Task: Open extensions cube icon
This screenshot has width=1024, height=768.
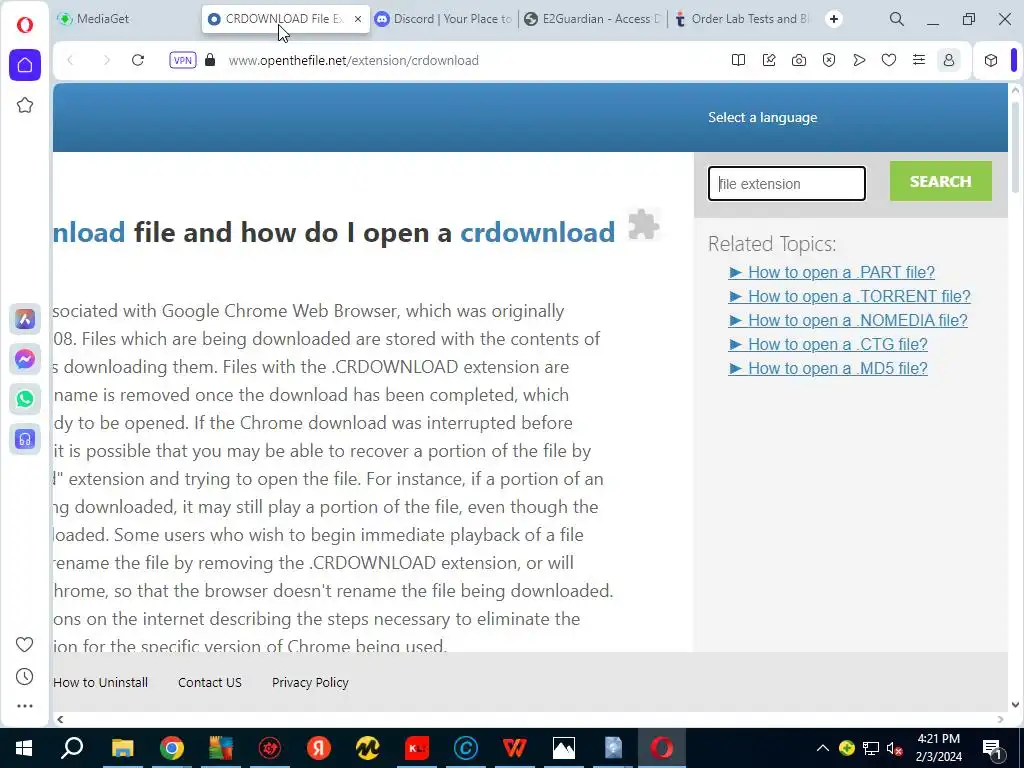Action: [x=991, y=60]
